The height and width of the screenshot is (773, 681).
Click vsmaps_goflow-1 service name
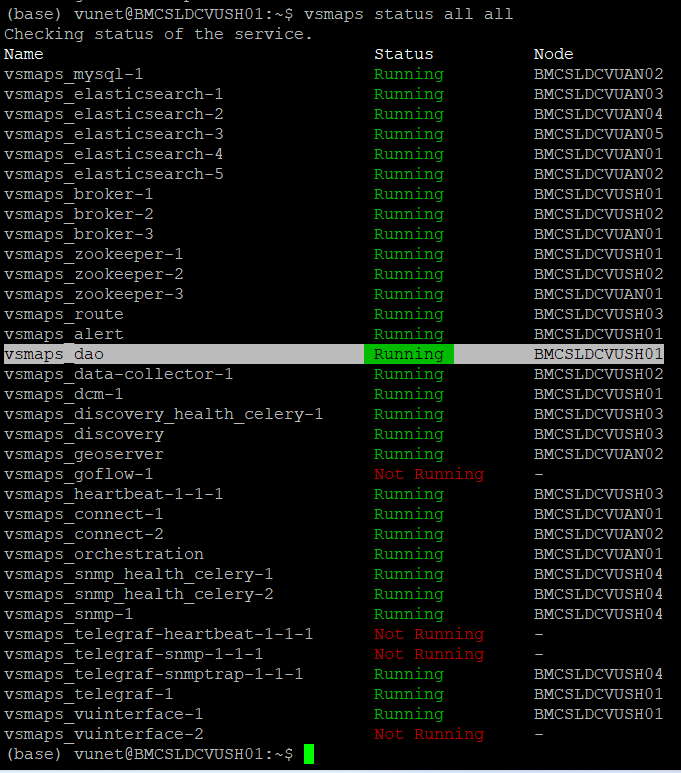point(78,474)
